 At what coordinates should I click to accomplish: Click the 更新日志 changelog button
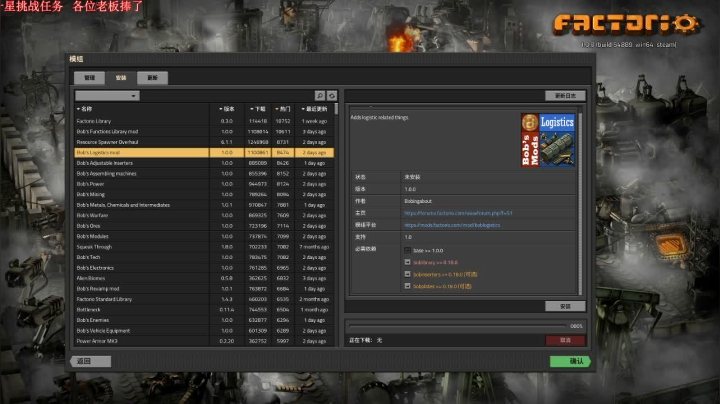coord(565,95)
